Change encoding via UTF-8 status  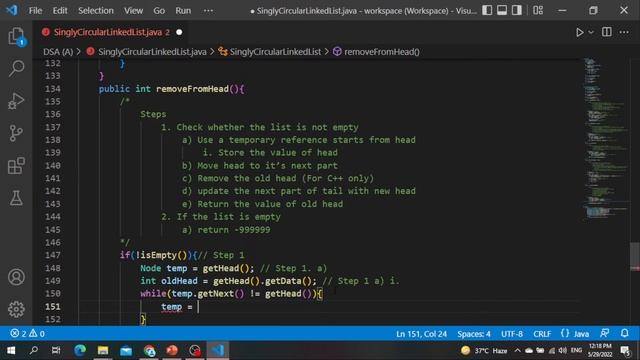pyautogui.click(x=512, y=334)
